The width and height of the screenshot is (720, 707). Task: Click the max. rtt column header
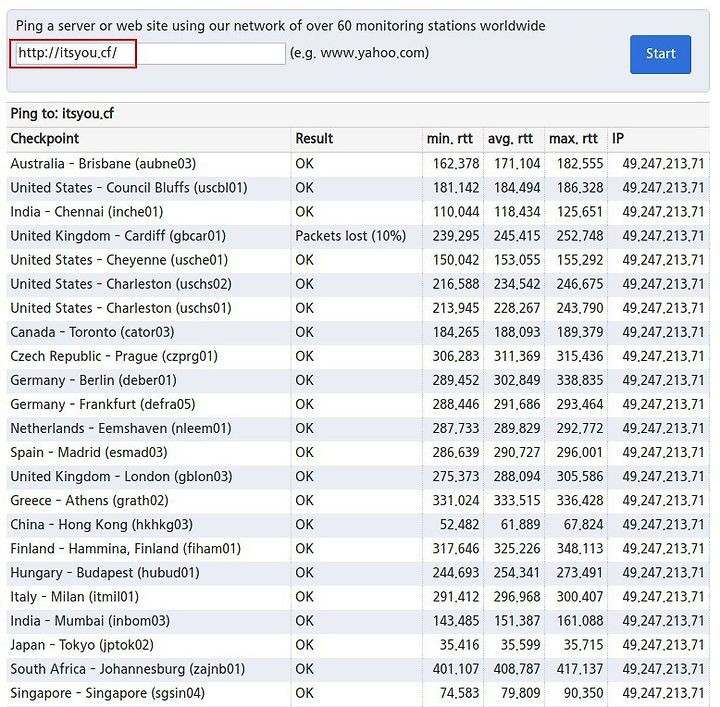(x=573, y=138)
